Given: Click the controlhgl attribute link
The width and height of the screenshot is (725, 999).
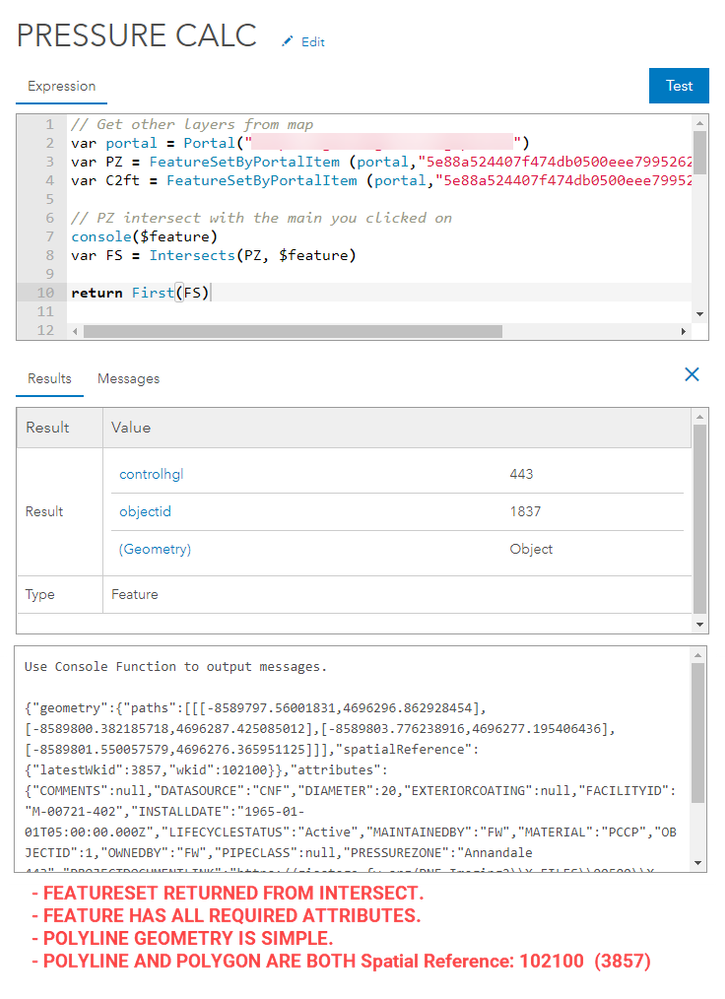Looking at the screenshot, I should 151,474.
